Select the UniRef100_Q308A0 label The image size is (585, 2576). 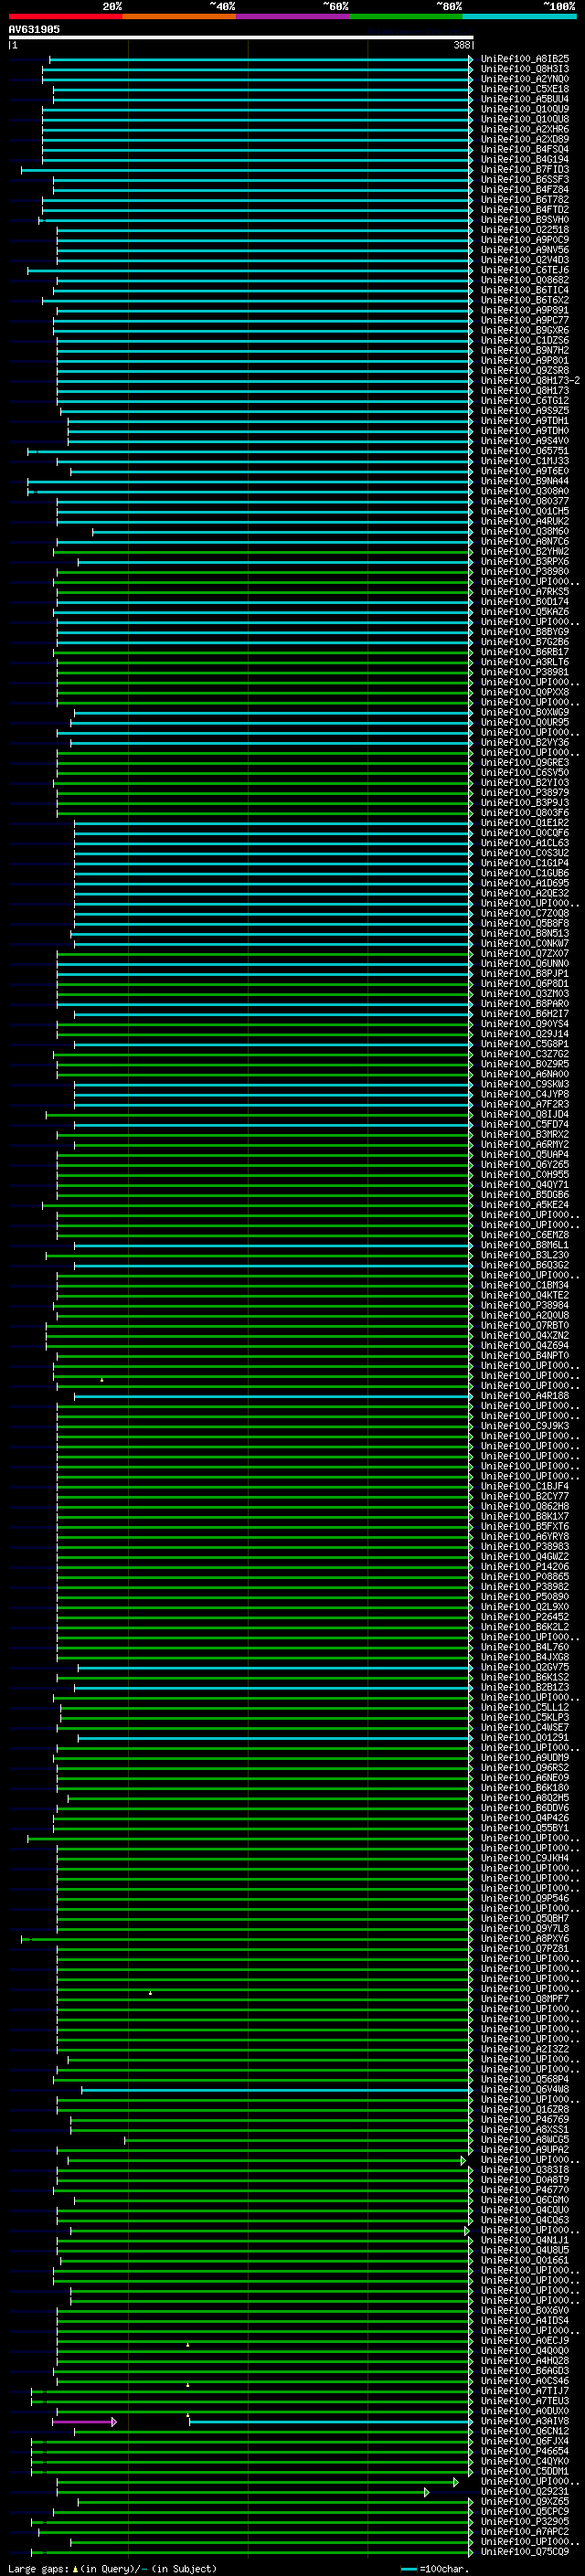(525, 491)
